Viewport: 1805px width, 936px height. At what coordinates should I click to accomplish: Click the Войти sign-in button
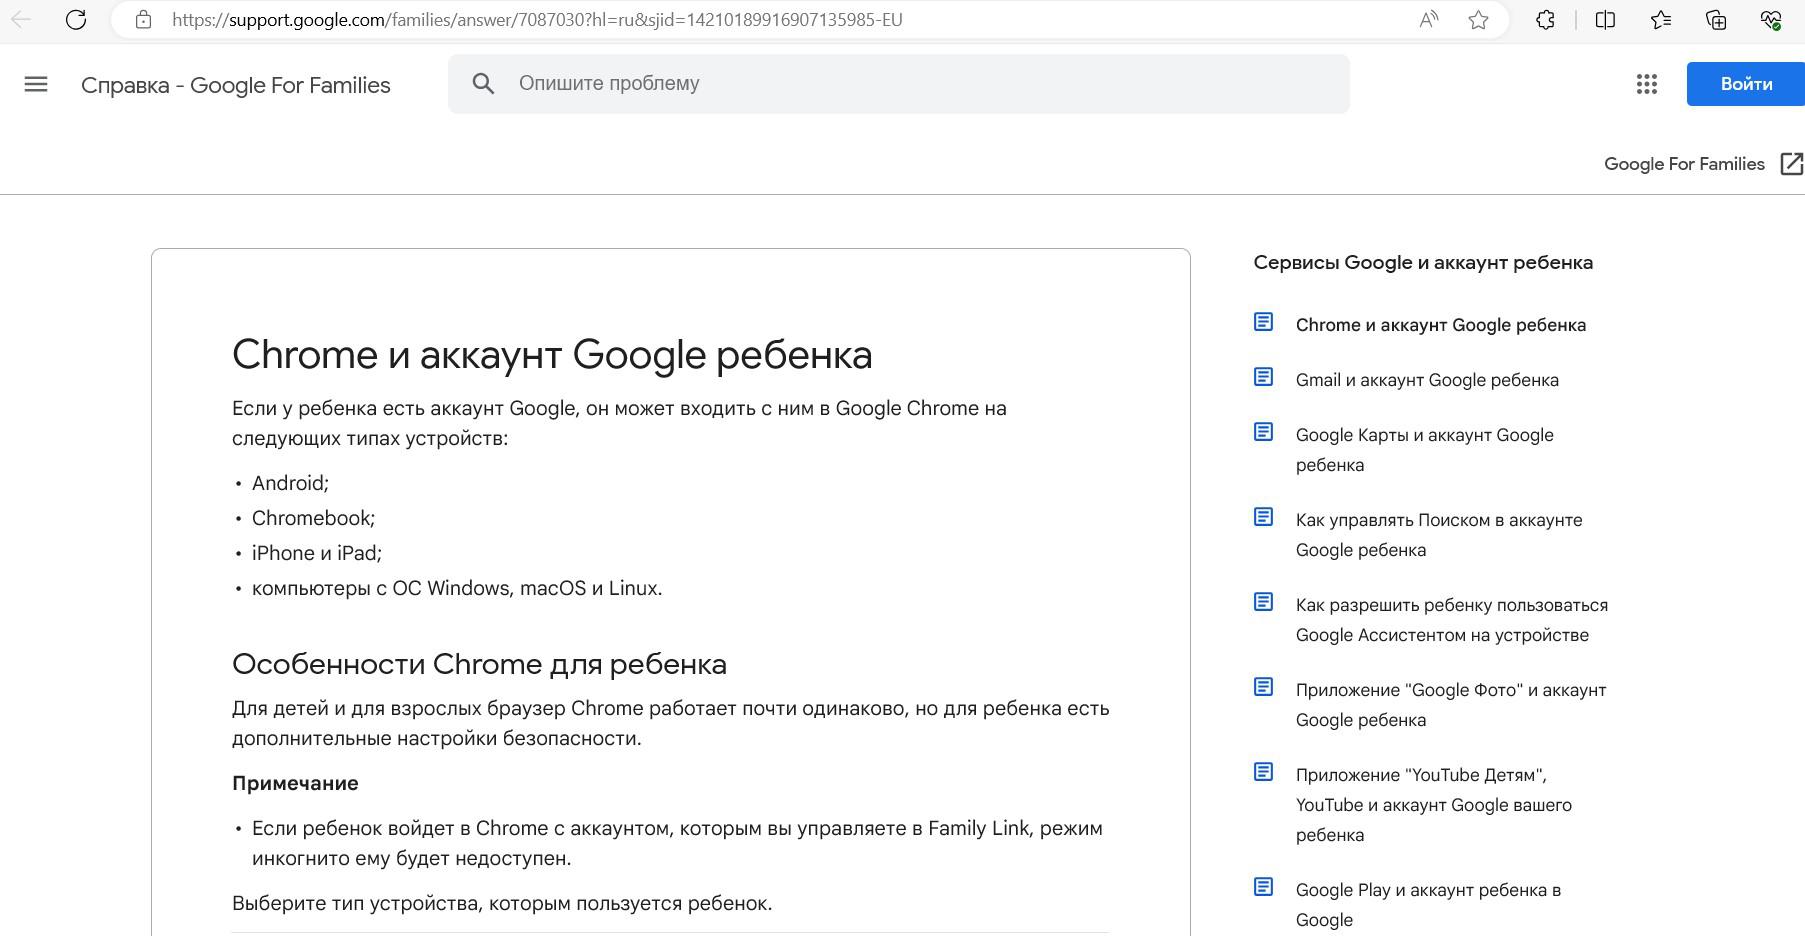[x=1745, y=84]
